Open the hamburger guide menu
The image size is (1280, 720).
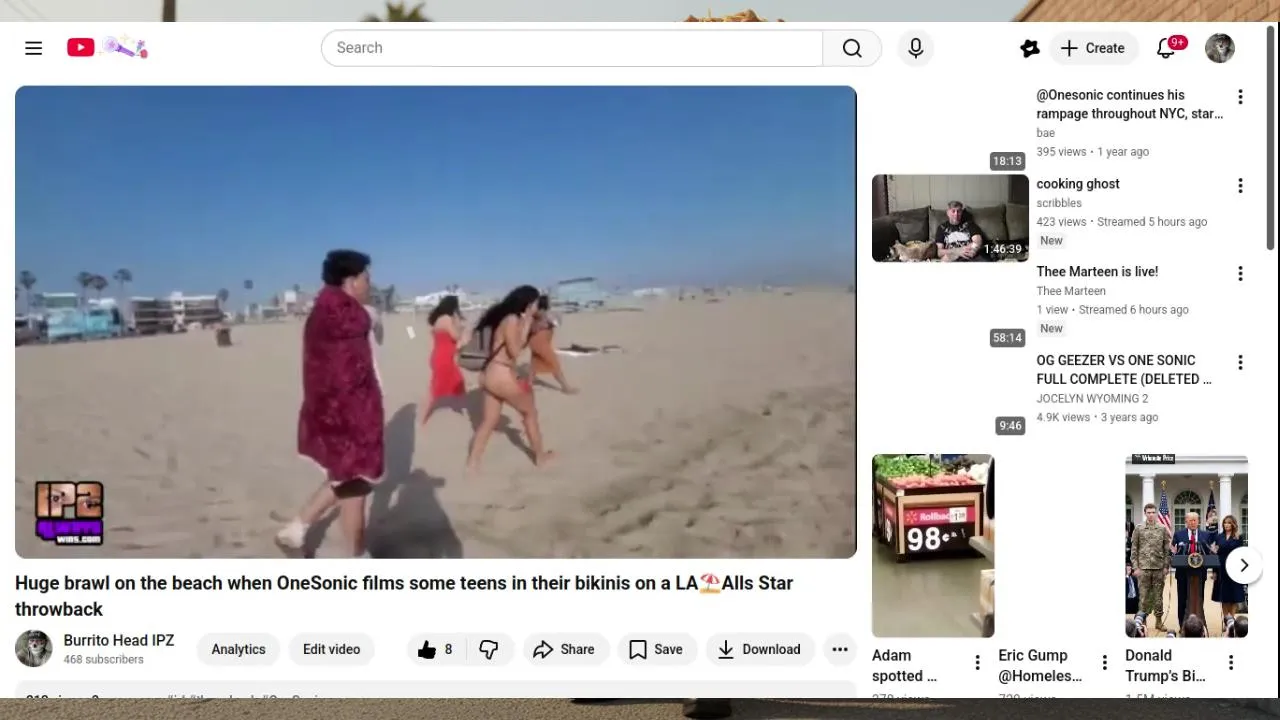click(34, 48)
